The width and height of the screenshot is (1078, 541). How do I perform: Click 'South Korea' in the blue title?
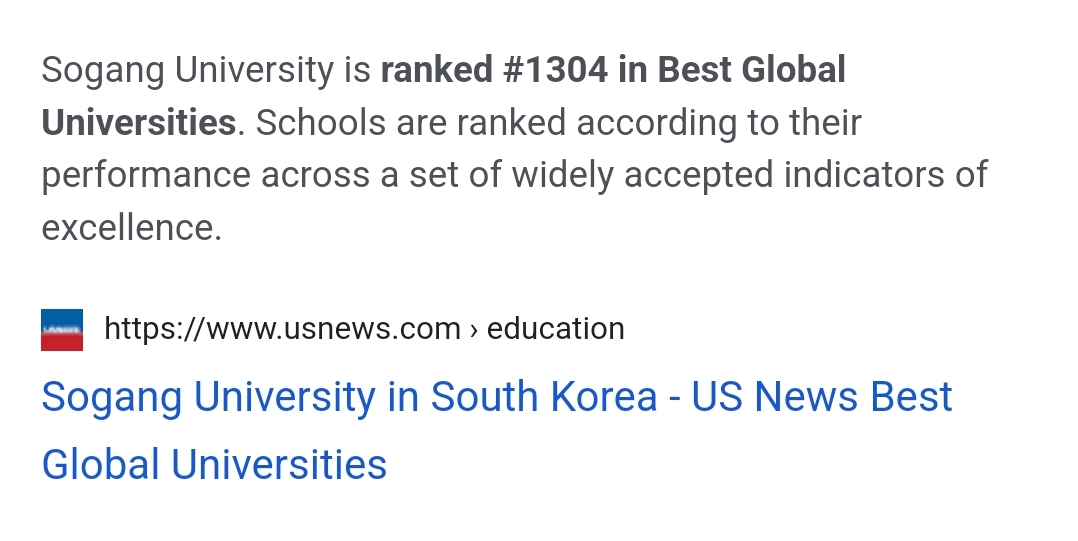[544, 398]
